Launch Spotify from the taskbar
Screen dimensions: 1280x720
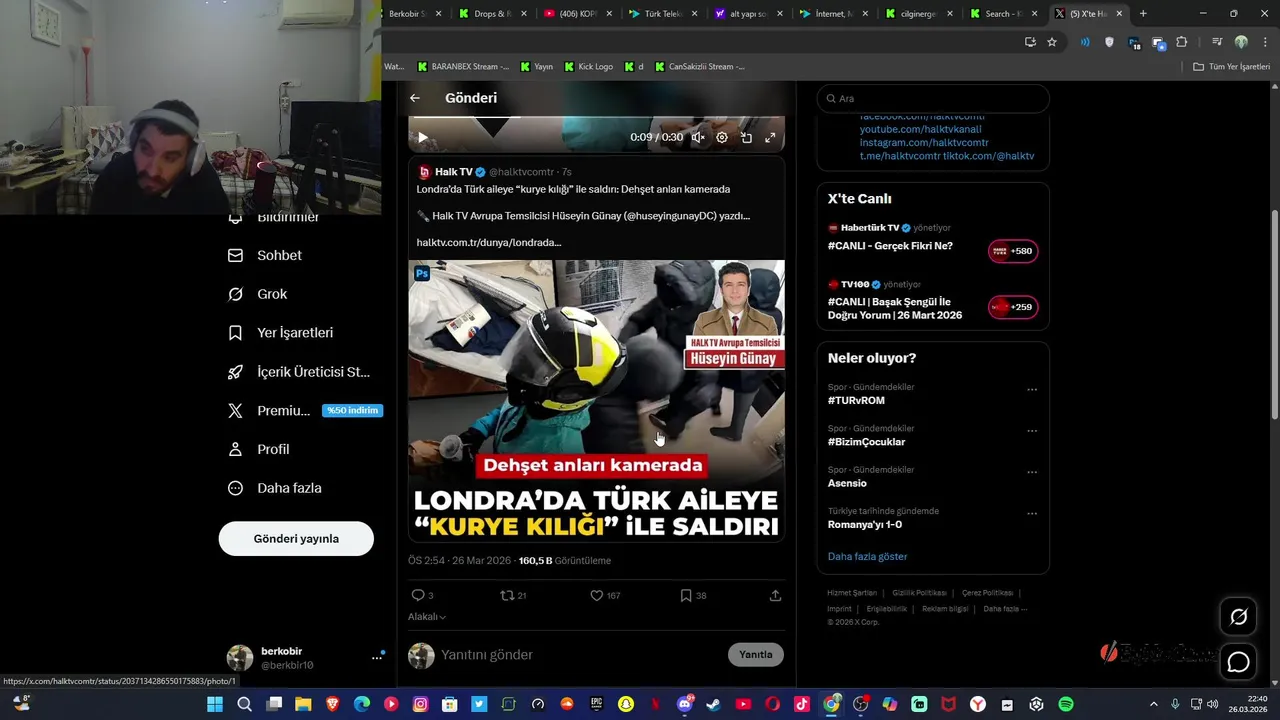1066,704
